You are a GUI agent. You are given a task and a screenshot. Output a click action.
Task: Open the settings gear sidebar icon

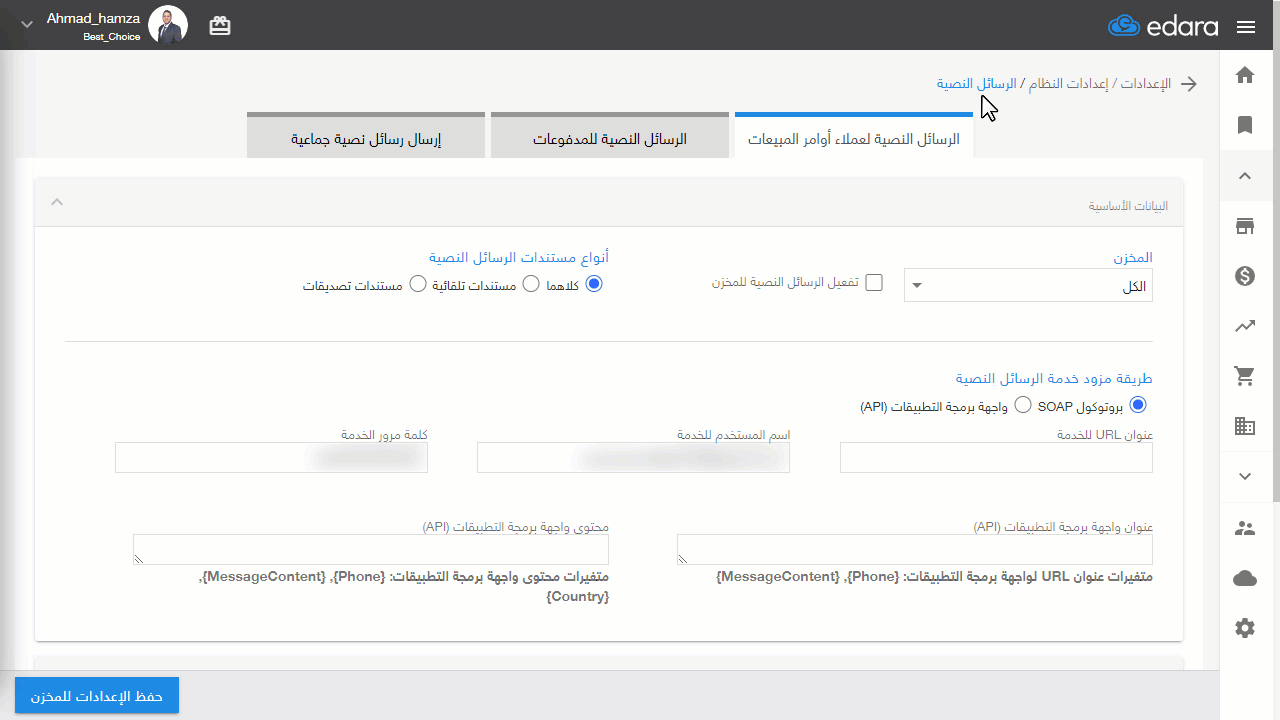(1245, 628)
